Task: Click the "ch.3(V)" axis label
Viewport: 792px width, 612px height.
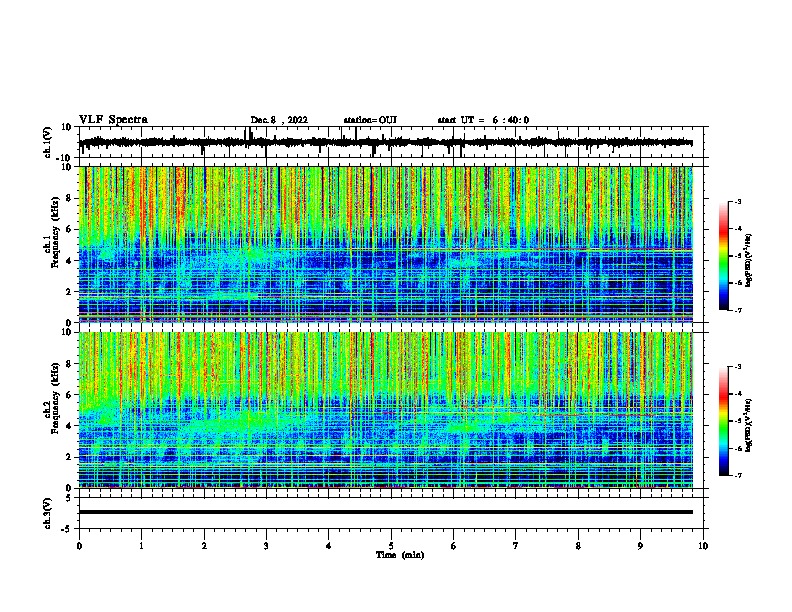Action: (x=47, y=513)
